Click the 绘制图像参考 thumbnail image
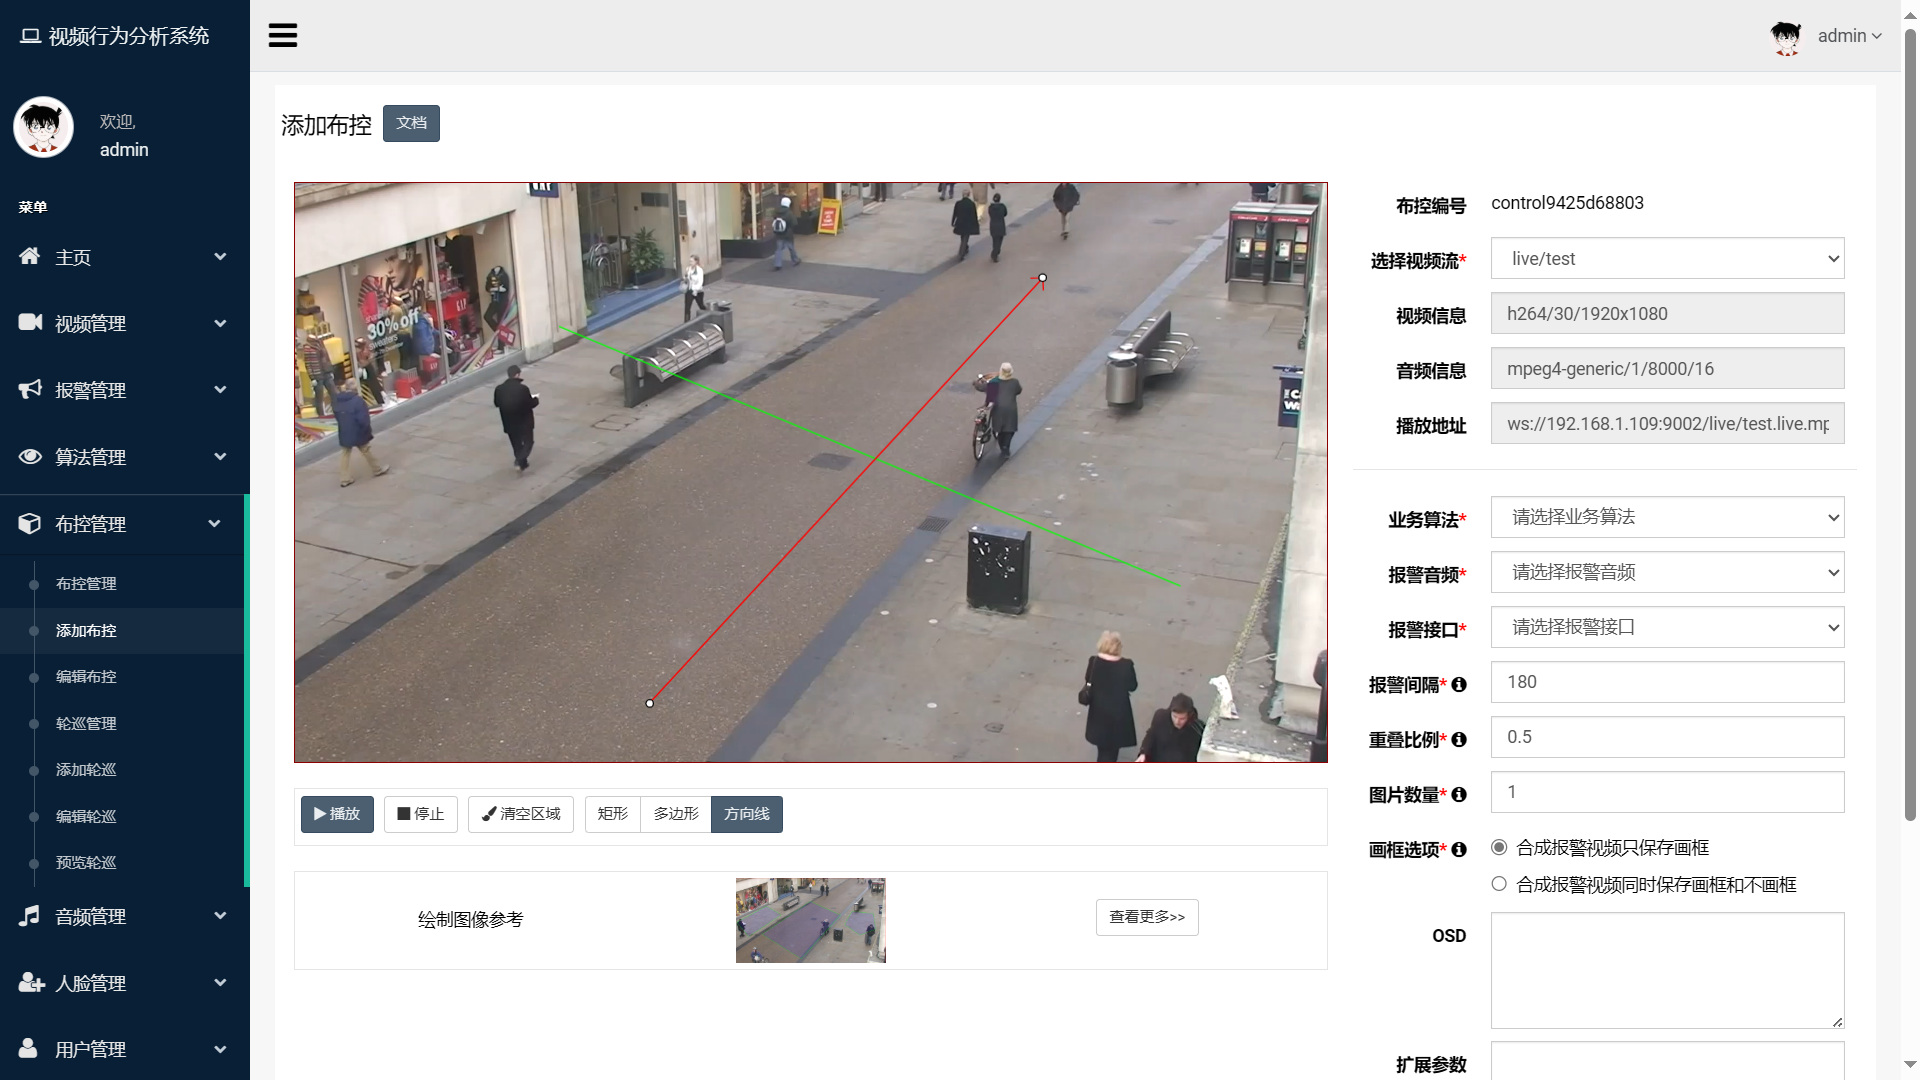Image resolution: width=1920 pixels, height=1080 pixels. click(810, 920)
